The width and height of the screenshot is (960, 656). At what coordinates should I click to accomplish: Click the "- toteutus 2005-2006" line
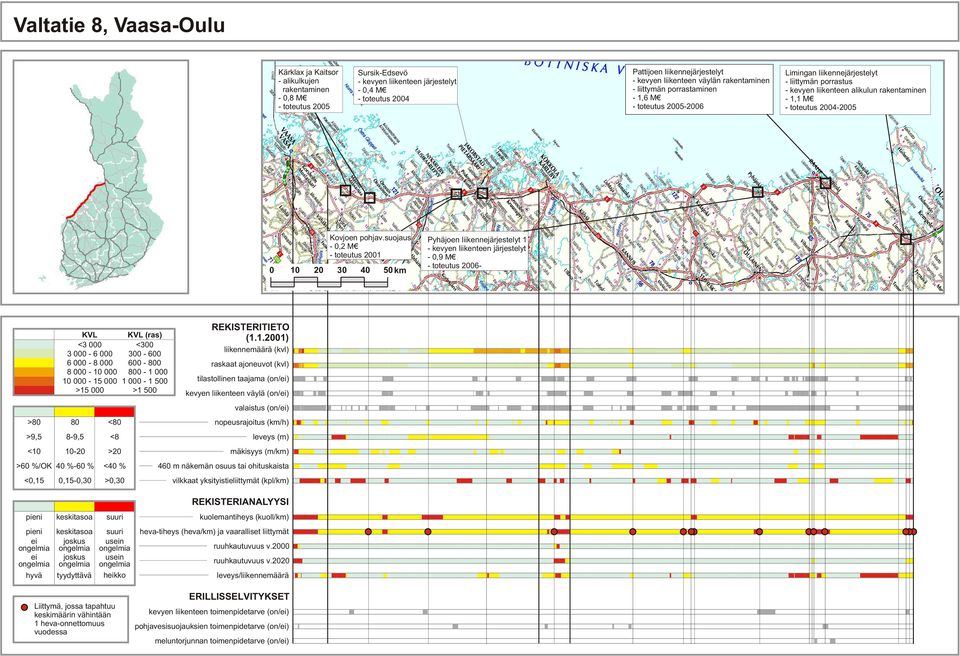click(668, 106)
